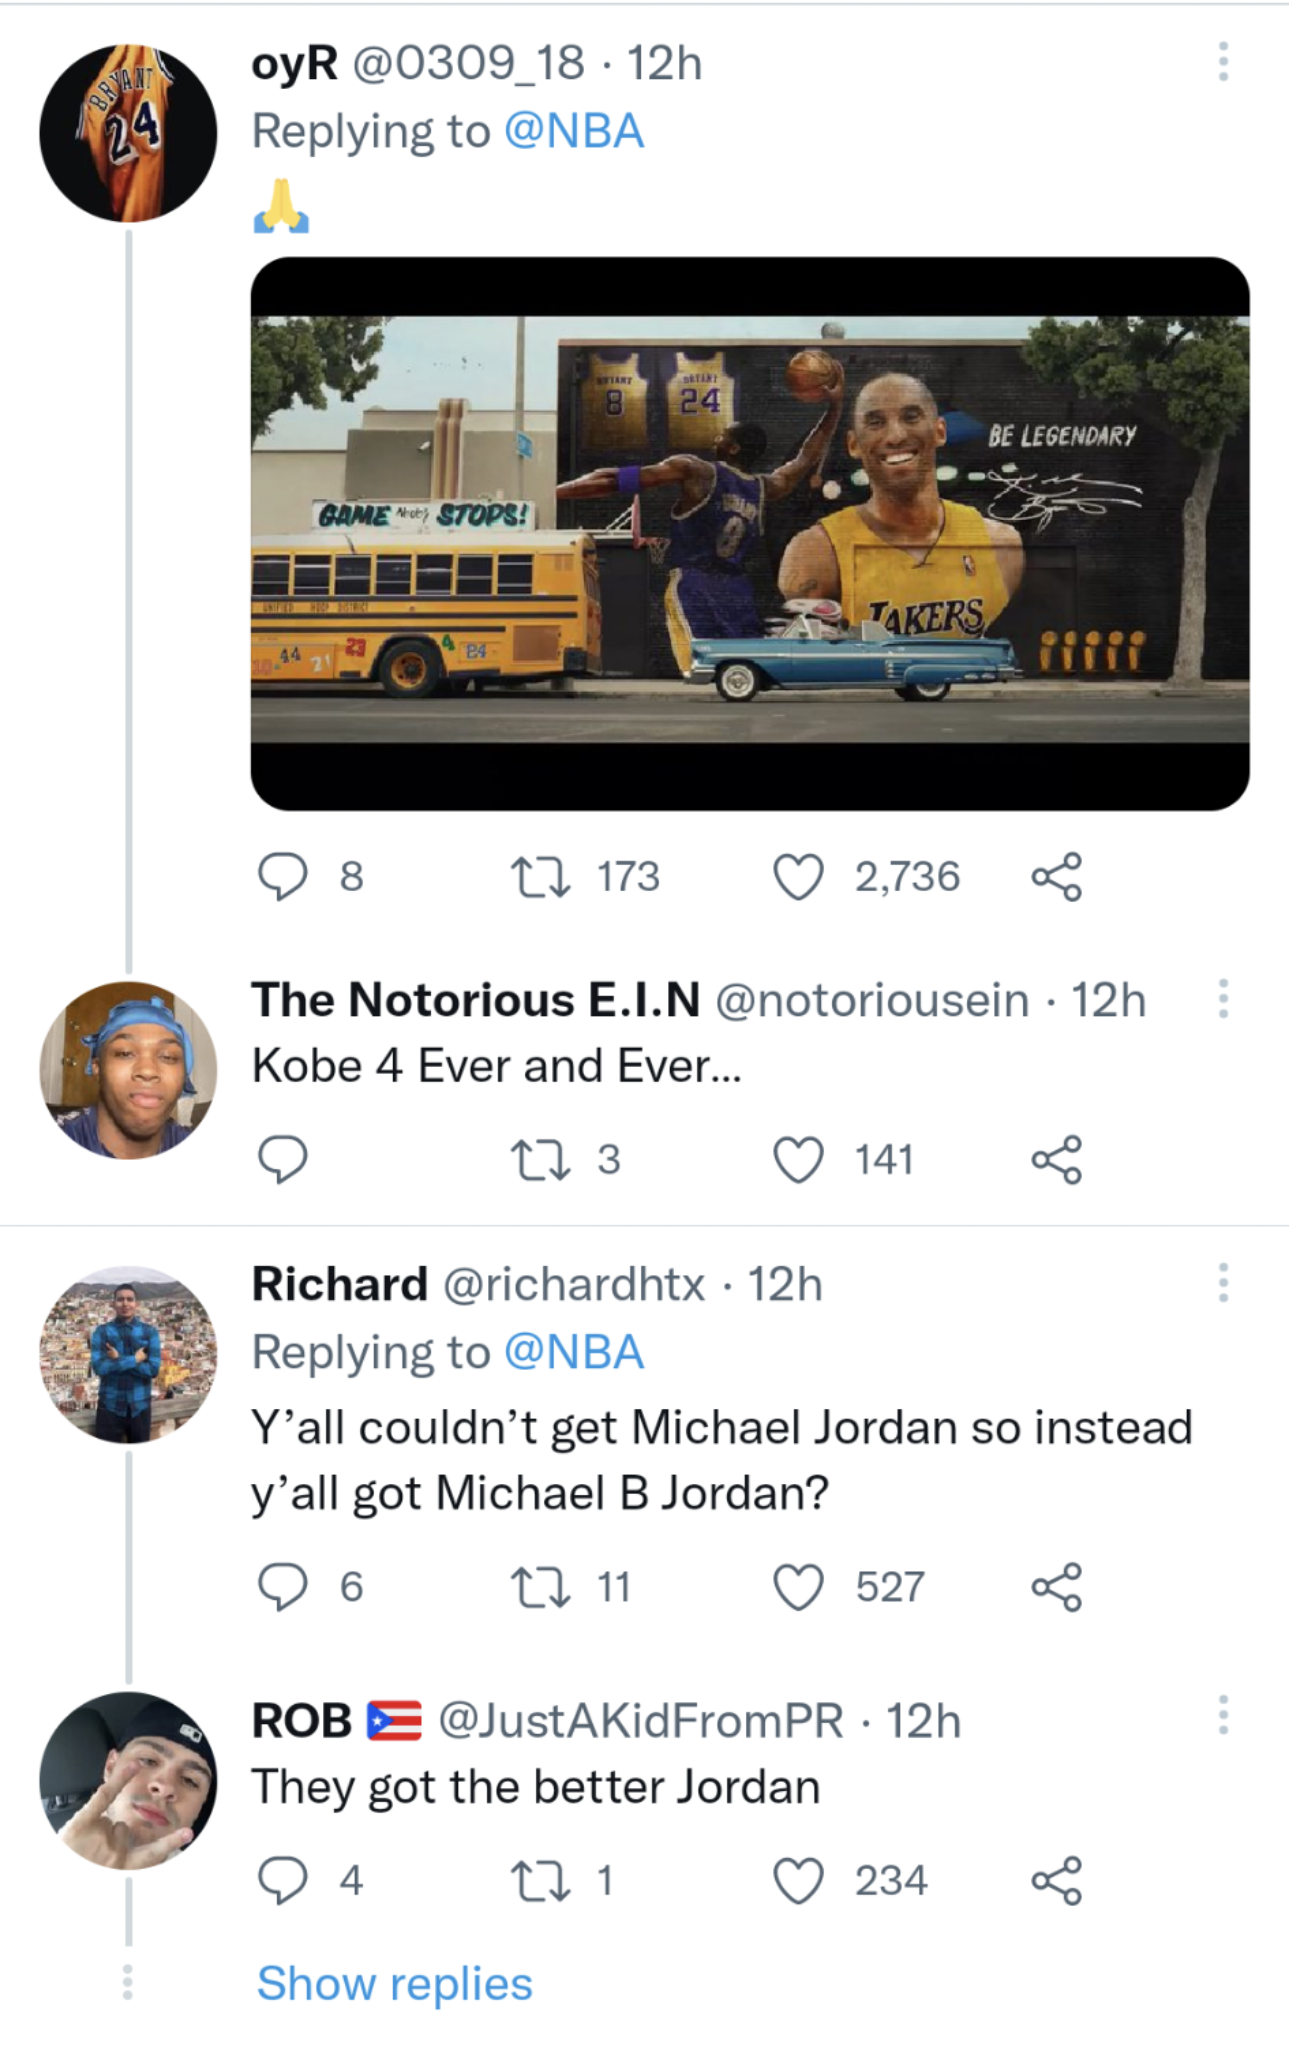This screenshot has height=2048, width=1289.
Task: Retweet oyR's praying hands tweet
Action: click(x=540, y=877)
